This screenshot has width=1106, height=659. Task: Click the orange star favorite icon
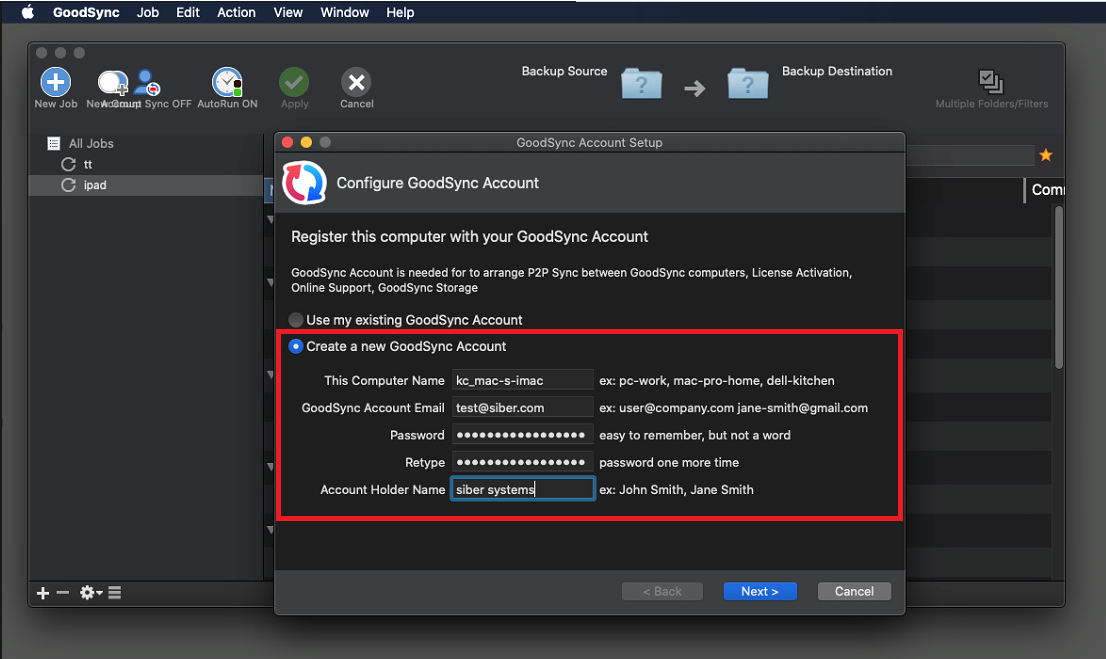1046,155
